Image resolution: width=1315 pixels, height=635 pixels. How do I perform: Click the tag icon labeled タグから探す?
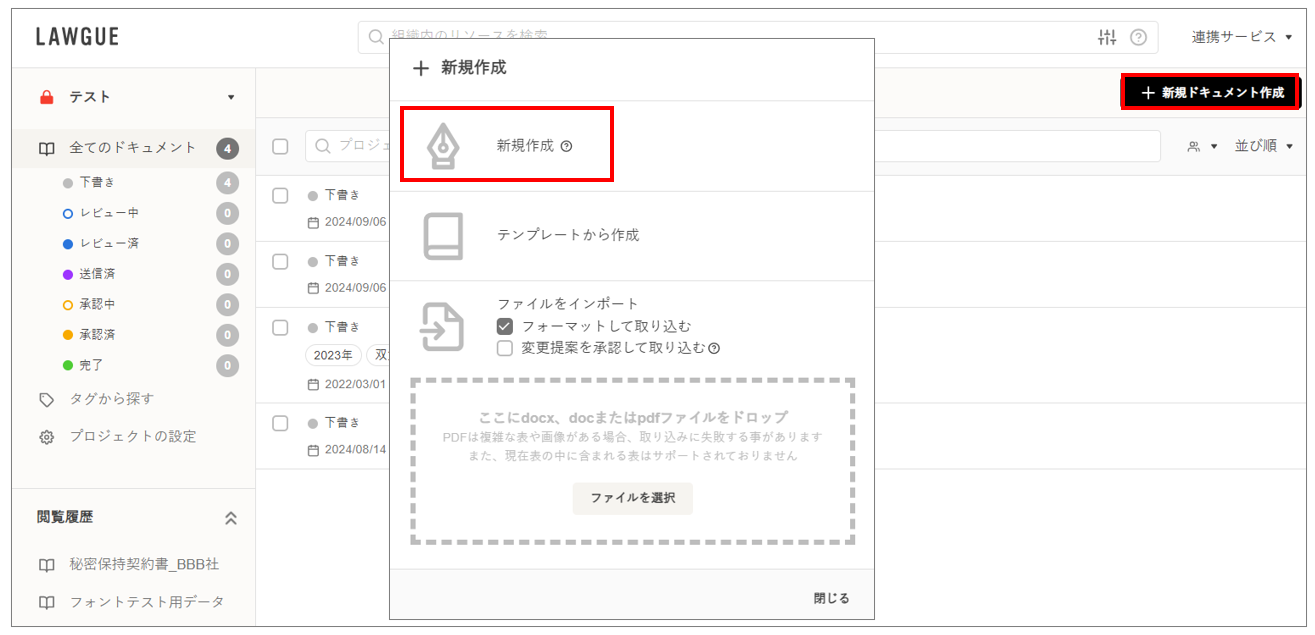click(x=46, y=399)
